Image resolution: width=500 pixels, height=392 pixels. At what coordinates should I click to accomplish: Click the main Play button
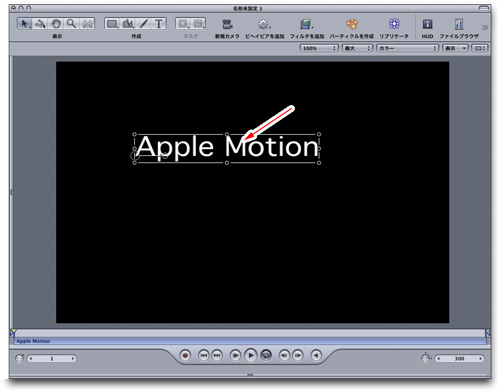251,355
